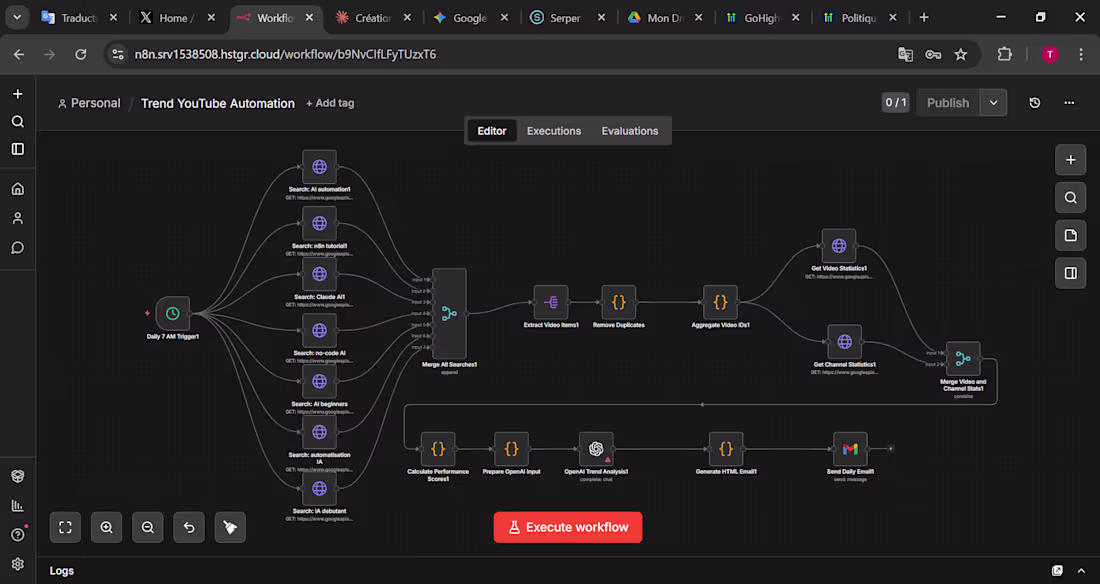Screen dimensions: 1100x584
Task: Select the Extract Video Items1 node
Action: (551, 303)
